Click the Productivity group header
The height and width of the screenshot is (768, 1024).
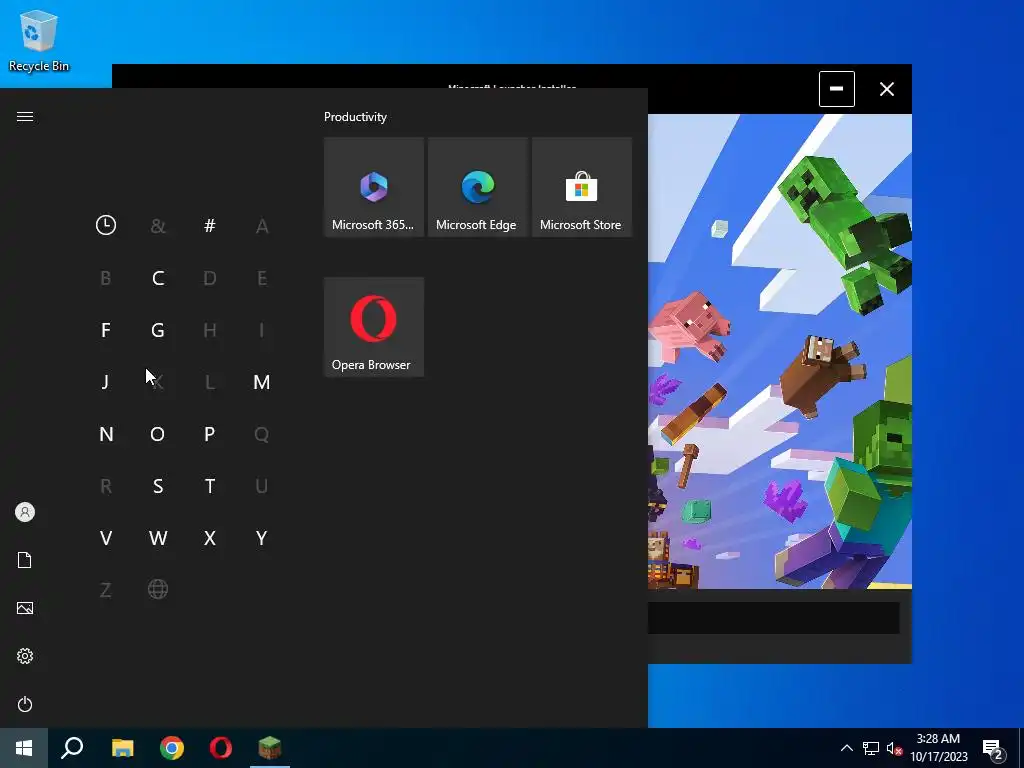(355, 117)
